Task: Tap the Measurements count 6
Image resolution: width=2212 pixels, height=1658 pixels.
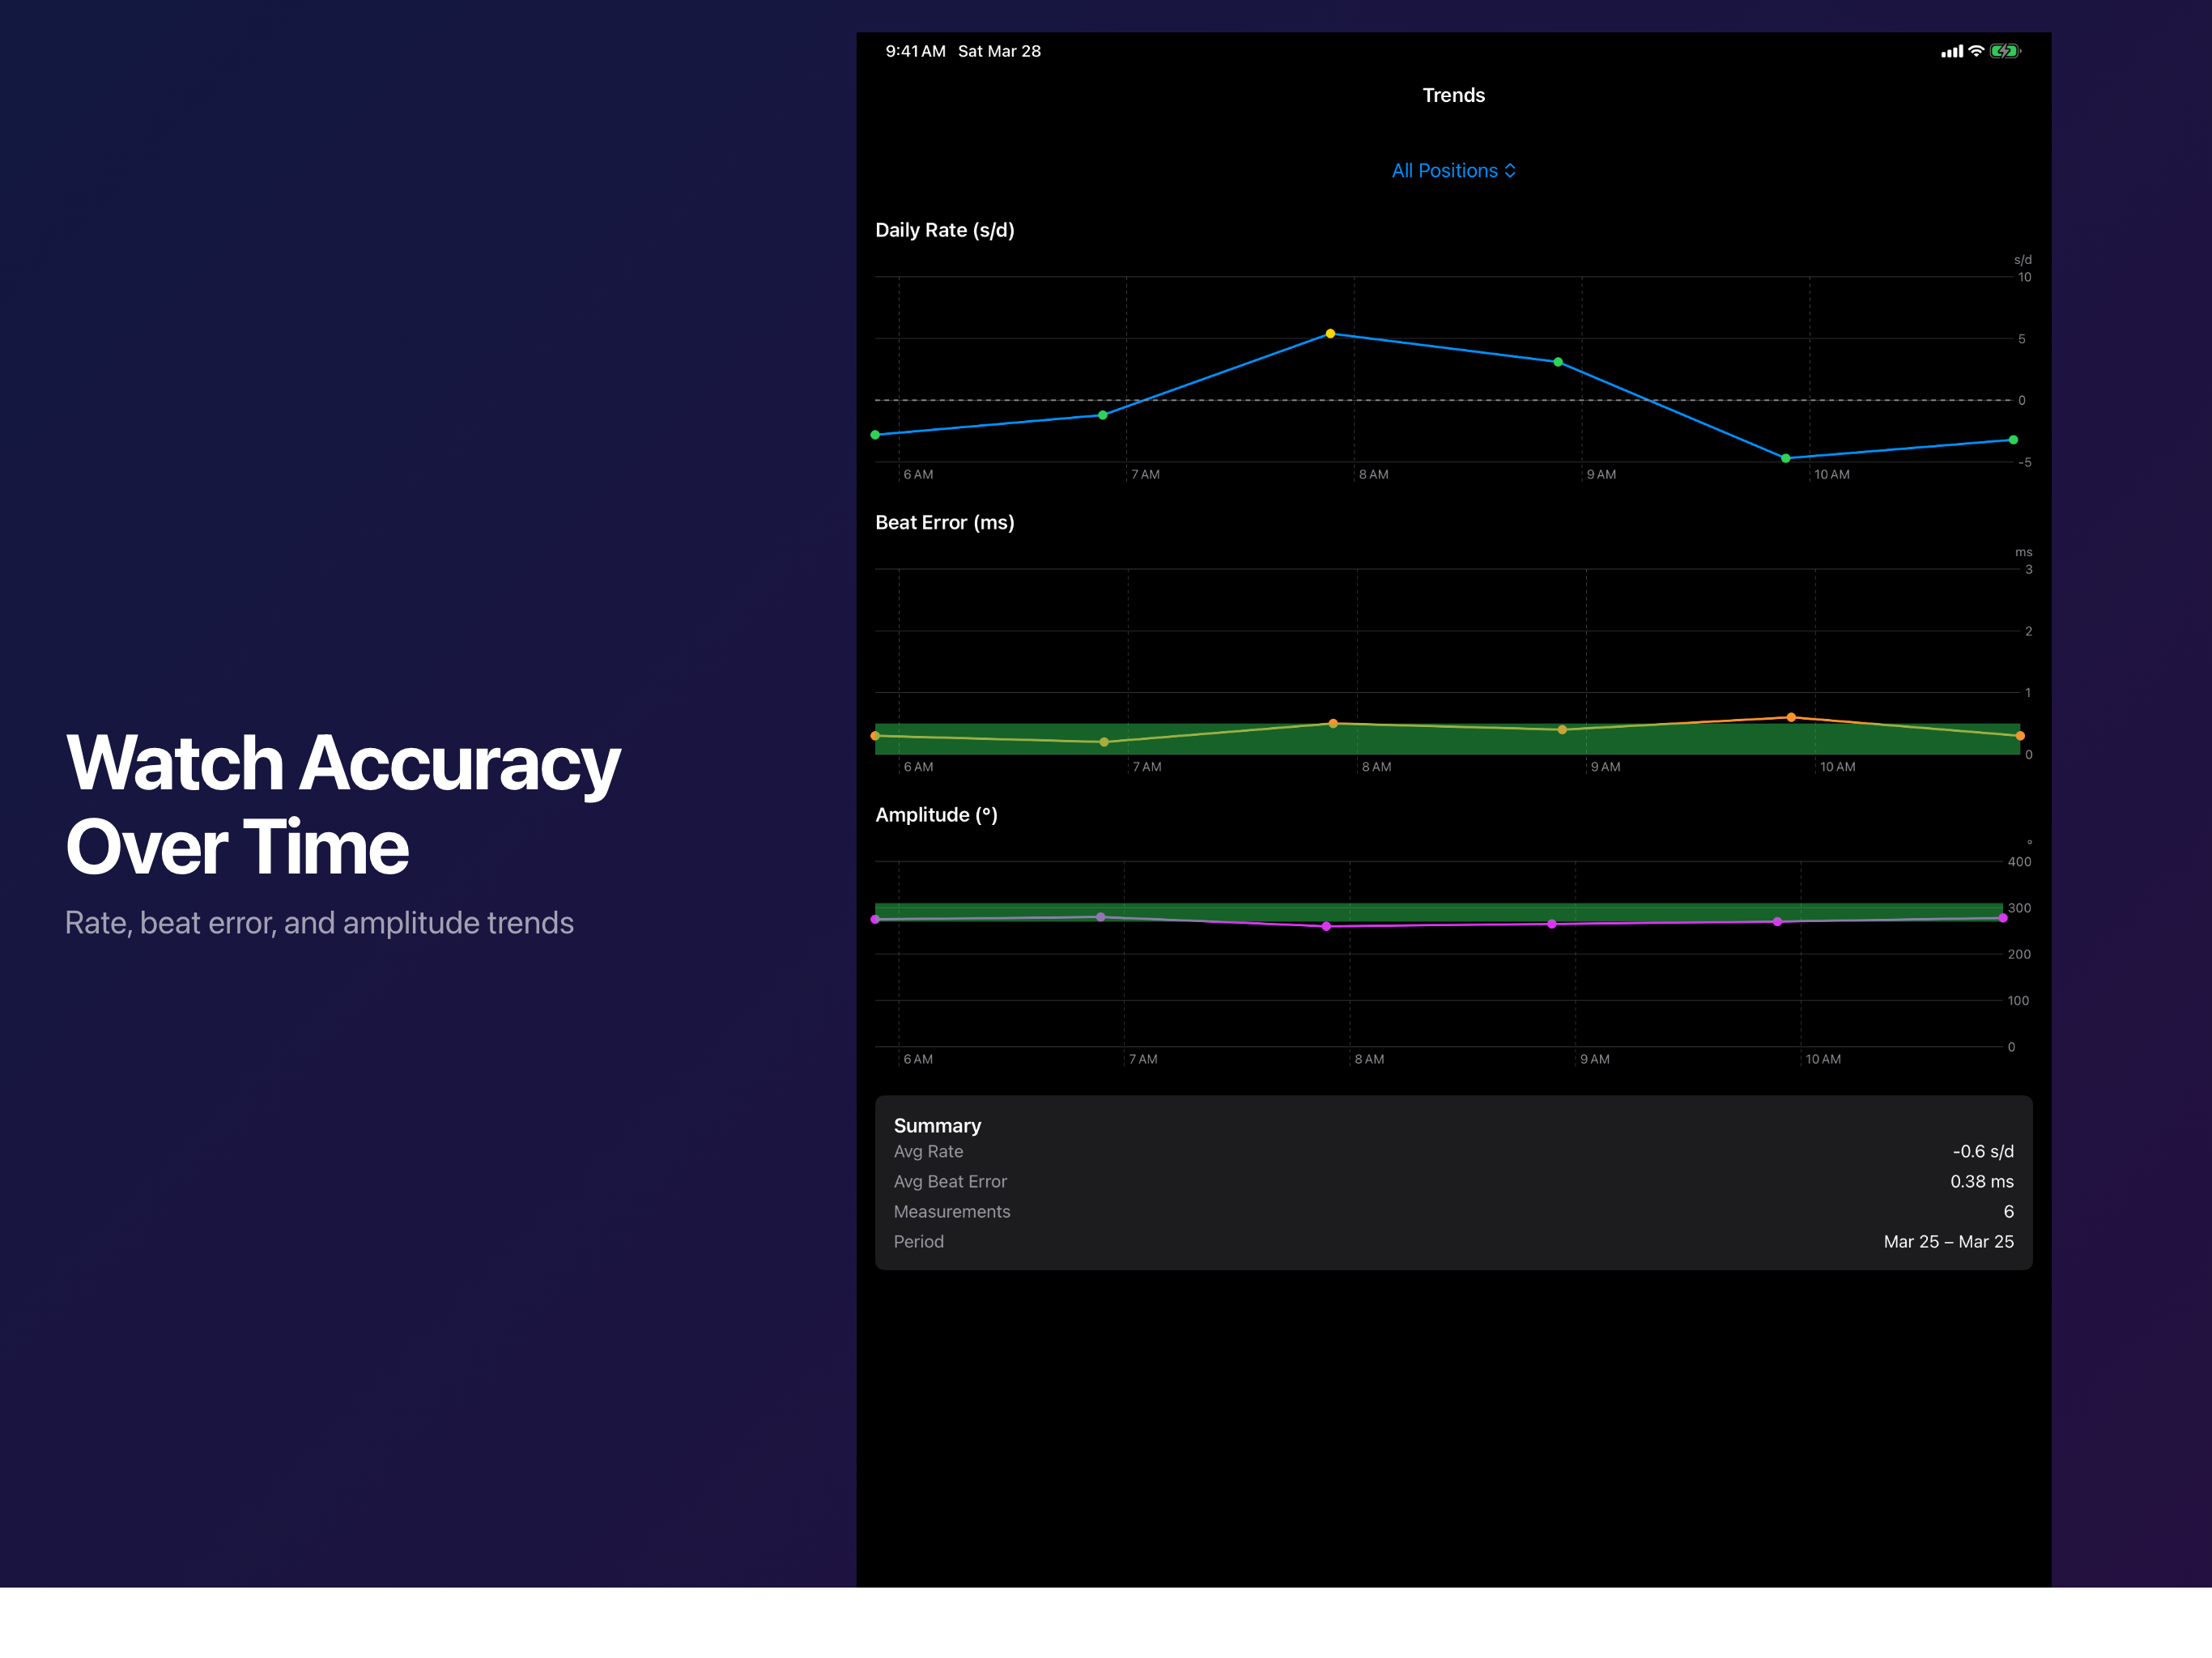Action: click(2008, 1212)
